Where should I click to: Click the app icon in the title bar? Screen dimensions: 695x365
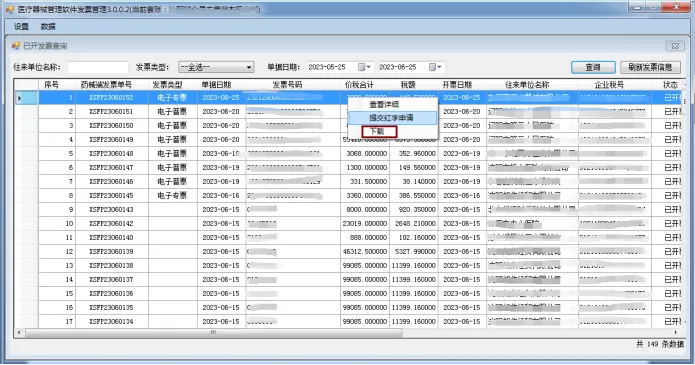pos(10,9)
